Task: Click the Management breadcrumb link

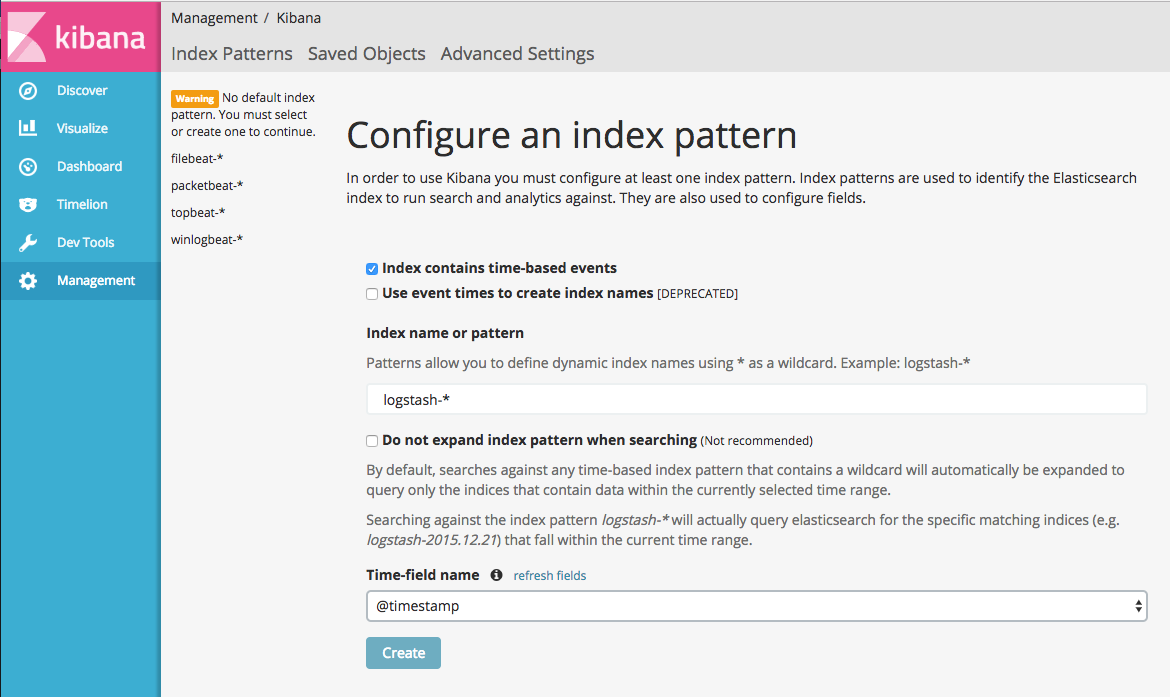Action: pyautogui.click(x=214, y=18)
